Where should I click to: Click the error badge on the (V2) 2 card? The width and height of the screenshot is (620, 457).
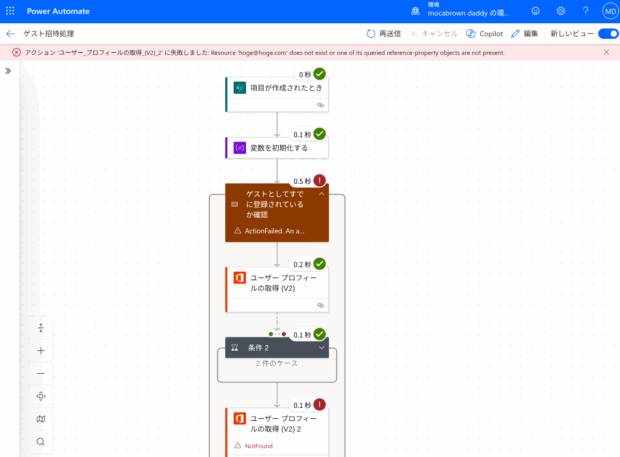(319, 404)
